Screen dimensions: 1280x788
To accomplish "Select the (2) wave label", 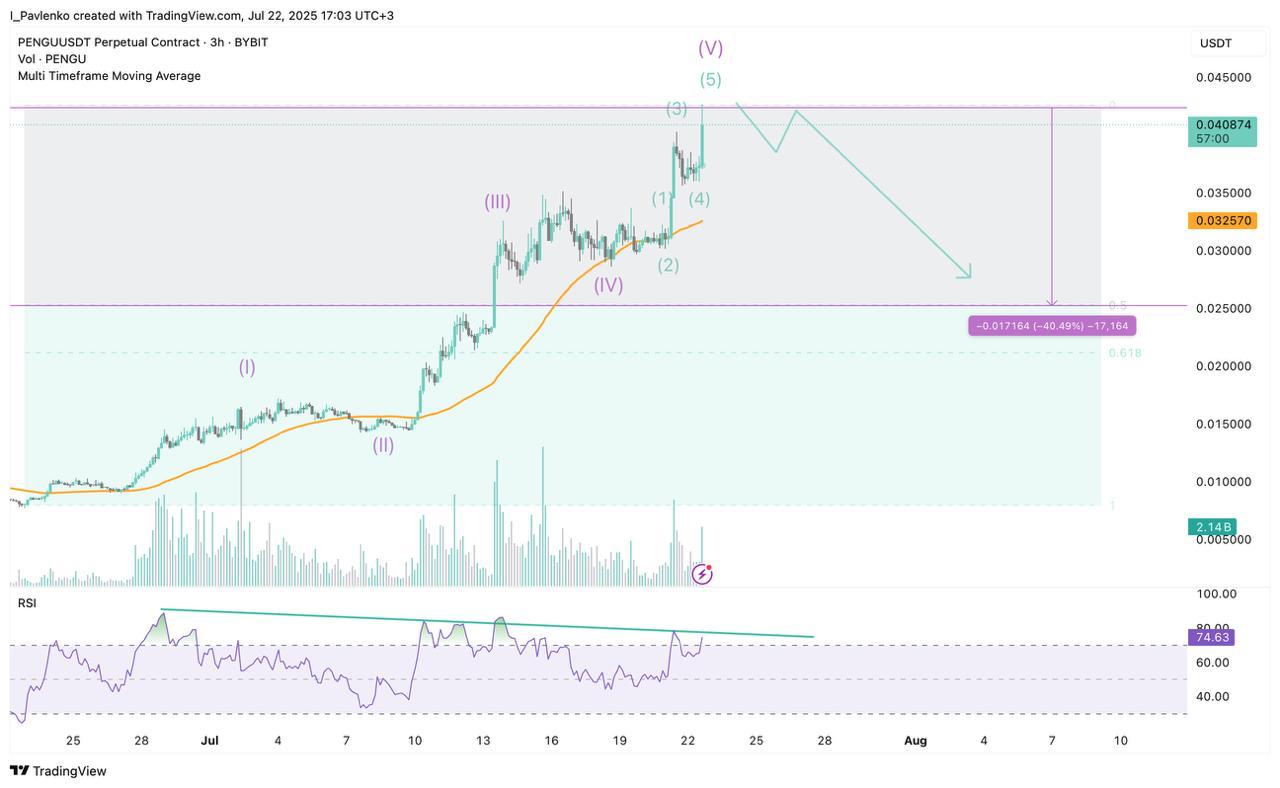I will (668, 265).
